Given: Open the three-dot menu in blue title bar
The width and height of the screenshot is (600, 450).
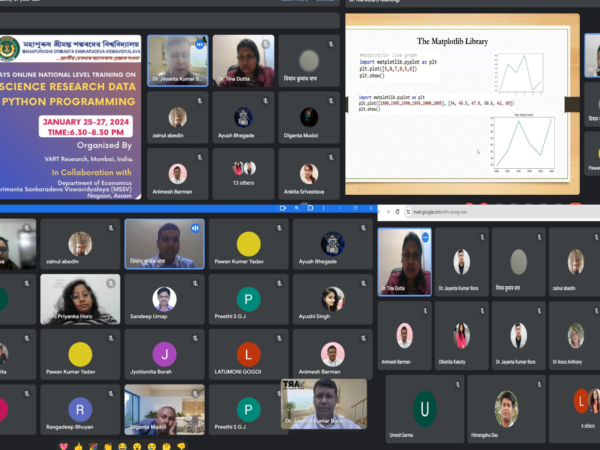Looking at the screenshot, I should click(324, 208).
